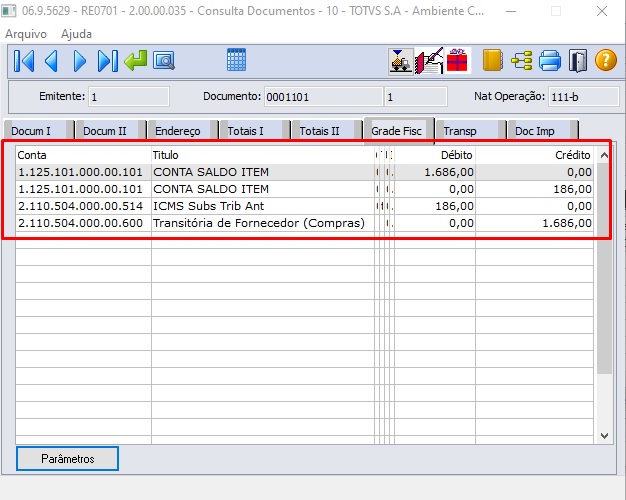Image resolution: width=626 pixels, height=500 pixels.
Task: Click the Débito 186,00 cell
Action: pyautogui.click(x=435, y=206)
